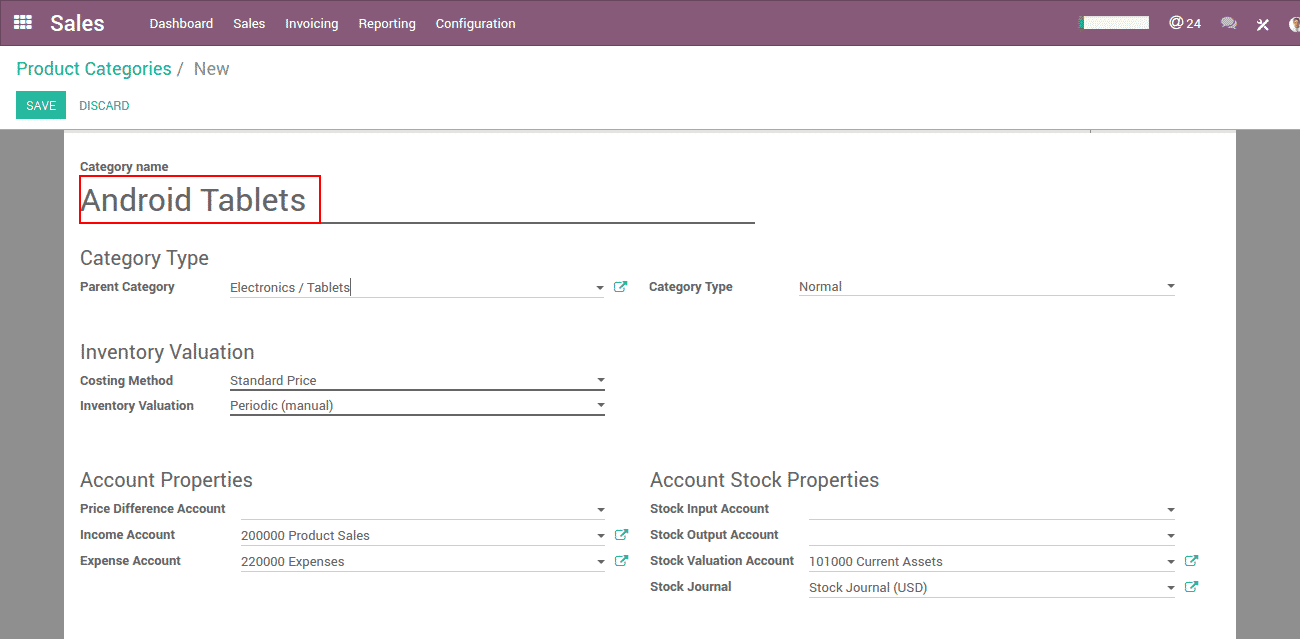Open the conversations chat icon

(x=1229, y=23)
